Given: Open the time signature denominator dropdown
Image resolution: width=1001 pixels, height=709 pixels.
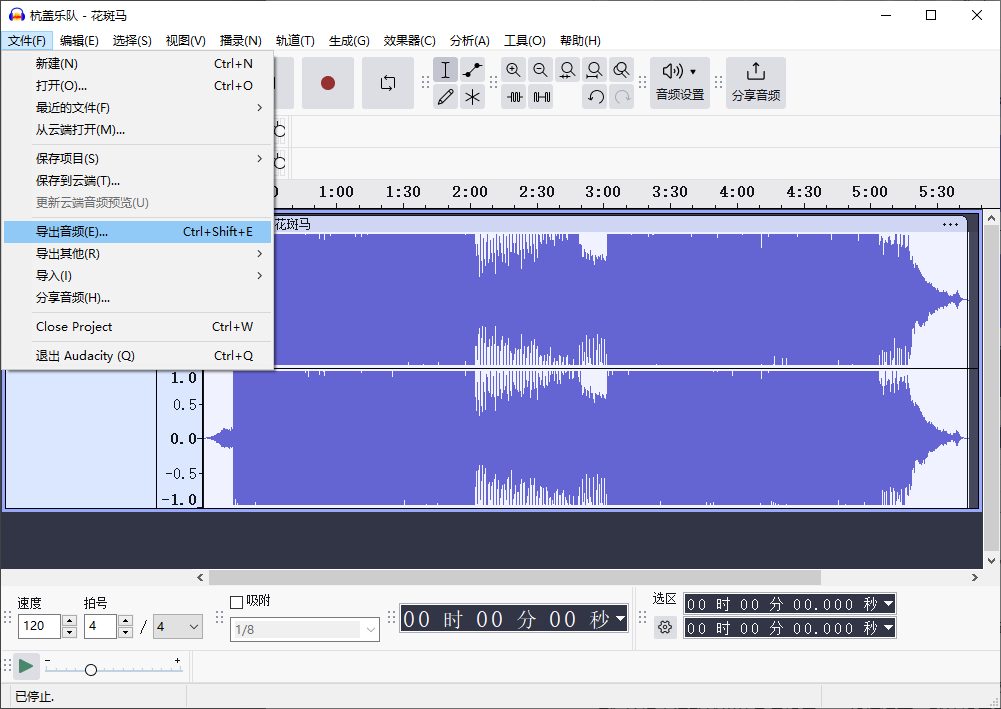Looking at the screenshot, I should pyautogui.click(x=178, y=627).
